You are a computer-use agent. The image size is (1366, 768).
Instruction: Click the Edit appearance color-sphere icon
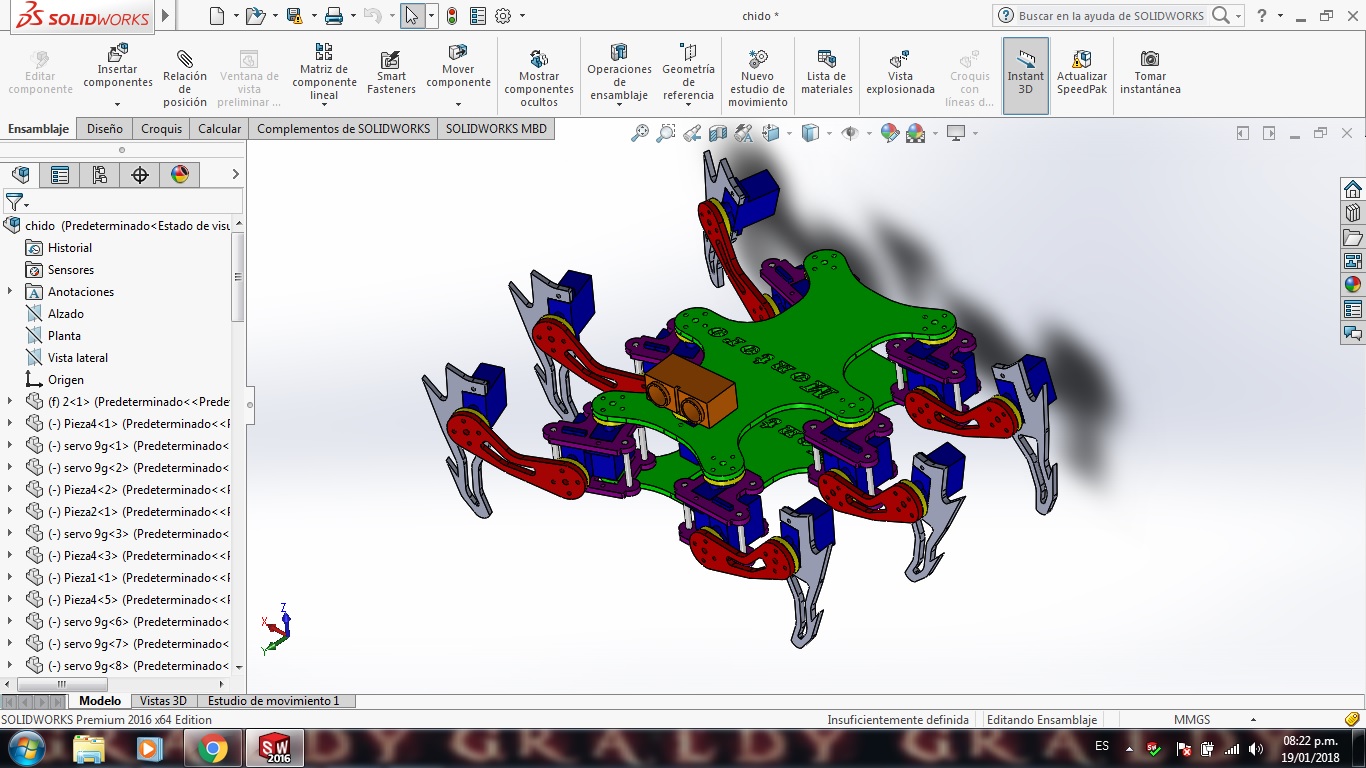point(890,133)
